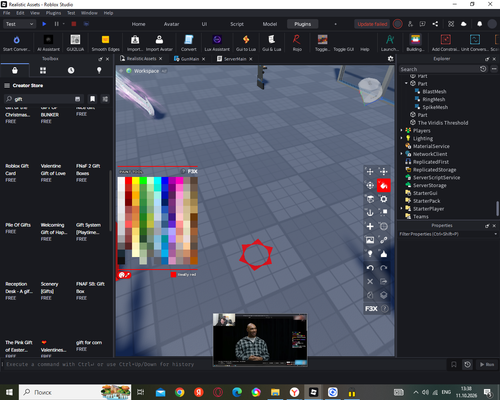Click the red active F3X Paint tool
The image size is (500, 400).
[x=384, y=185]
